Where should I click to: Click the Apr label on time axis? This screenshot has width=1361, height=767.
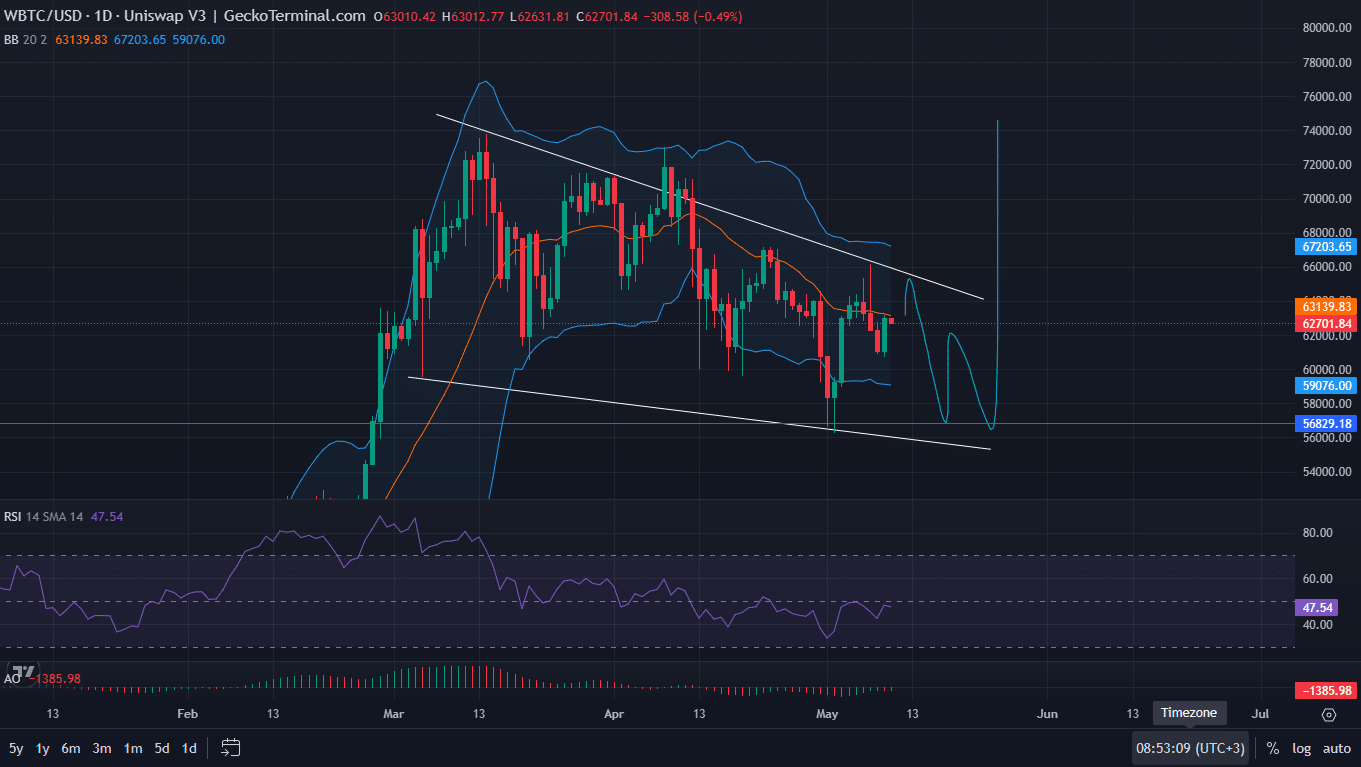coord(614,714)
